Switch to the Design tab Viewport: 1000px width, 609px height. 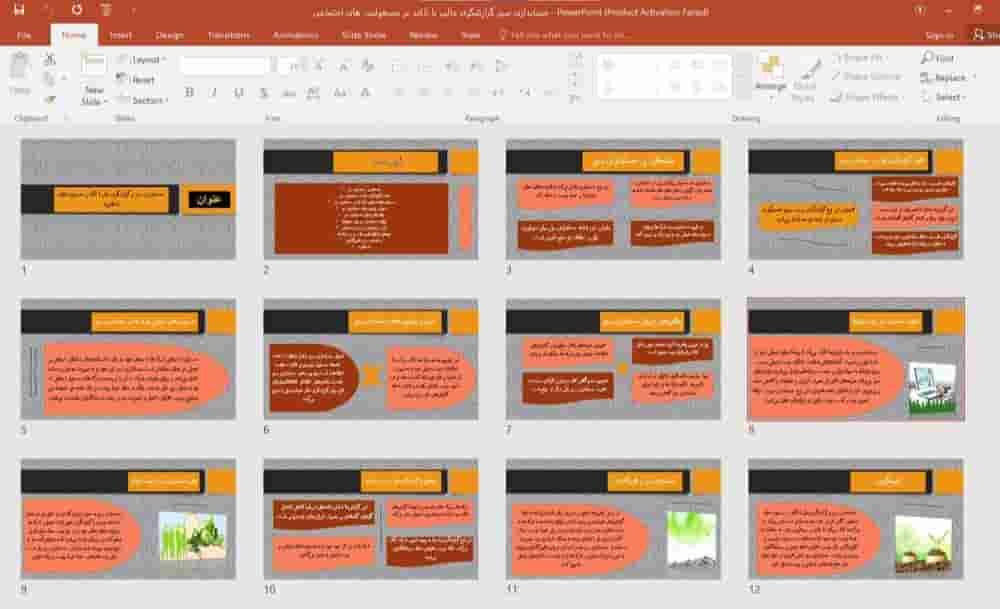(x=170, y=35)
